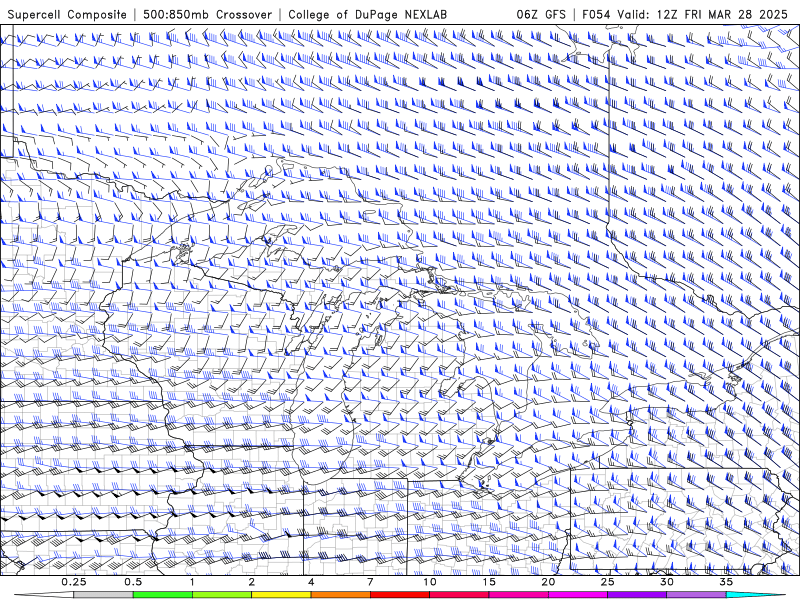Click the legend value 35
Viewport: 800px width, 600px height.
click(726, 582)
